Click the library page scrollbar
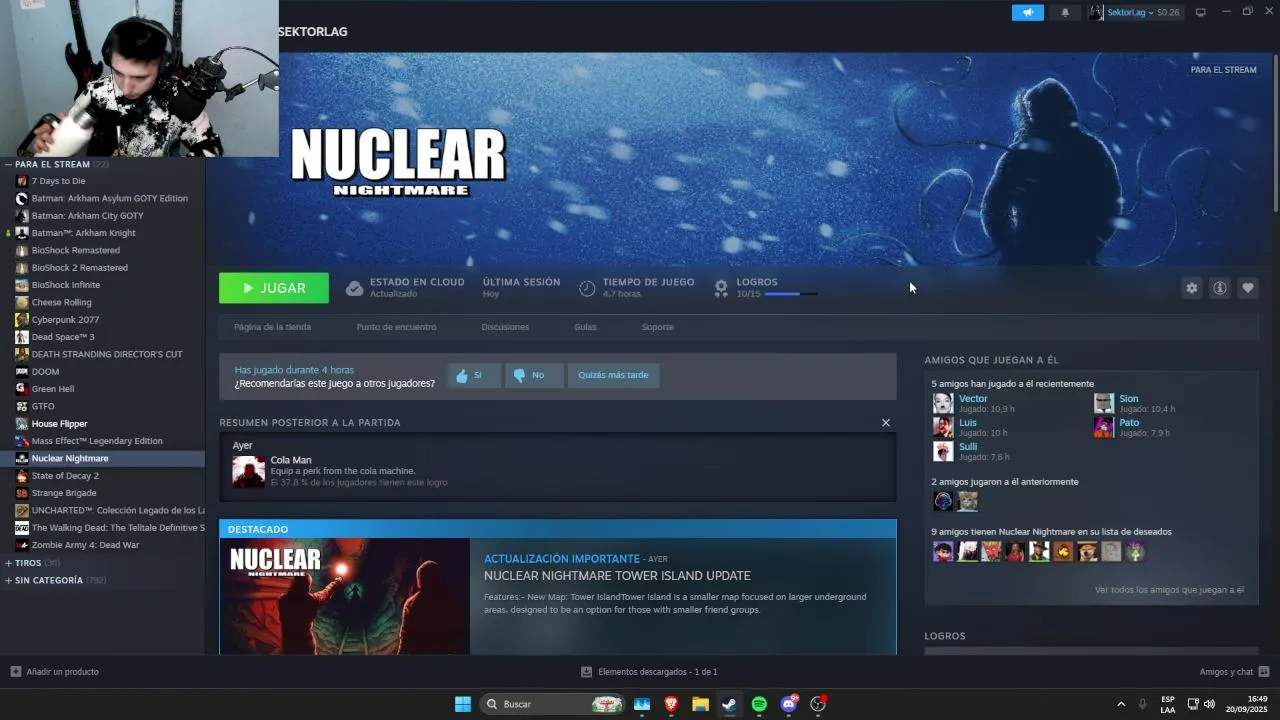This screenshot has height=720, width=1280. tap(1275, 132)
